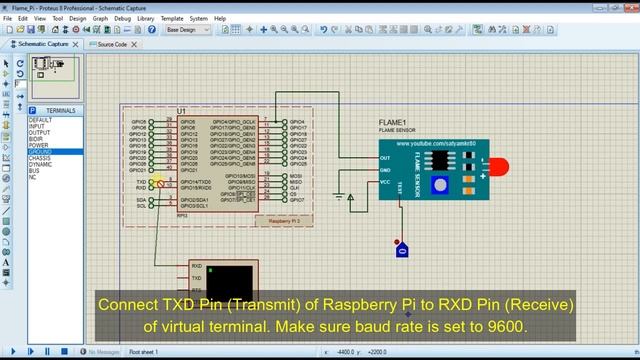640x360 pixels.
Task: Click the Step simulation button
Action: click(31, 351)
